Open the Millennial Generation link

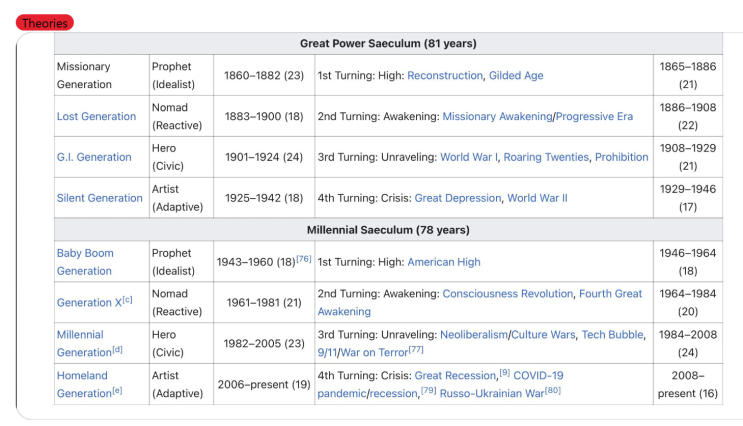(84, 344)
